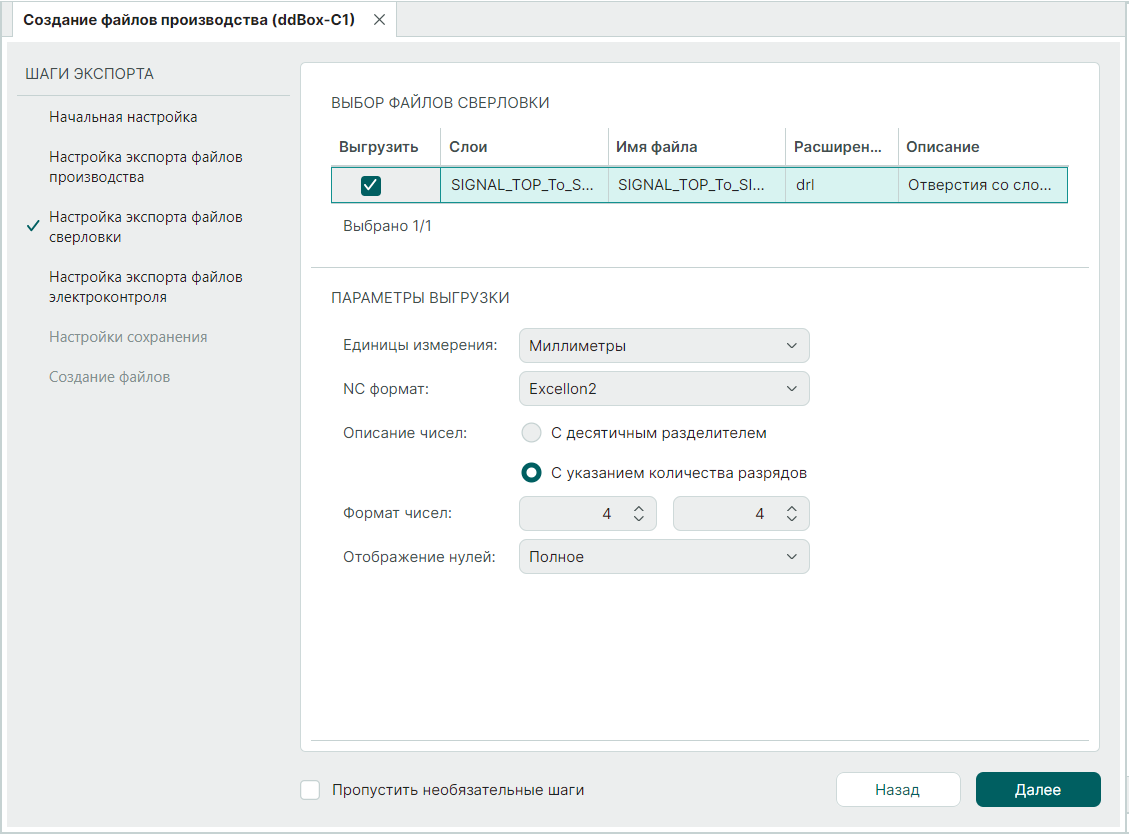Screen dimensions: 1129x836
Task: Open Единицы измерения dropdown
Action: pyautogui.click(x=664, y=346)
